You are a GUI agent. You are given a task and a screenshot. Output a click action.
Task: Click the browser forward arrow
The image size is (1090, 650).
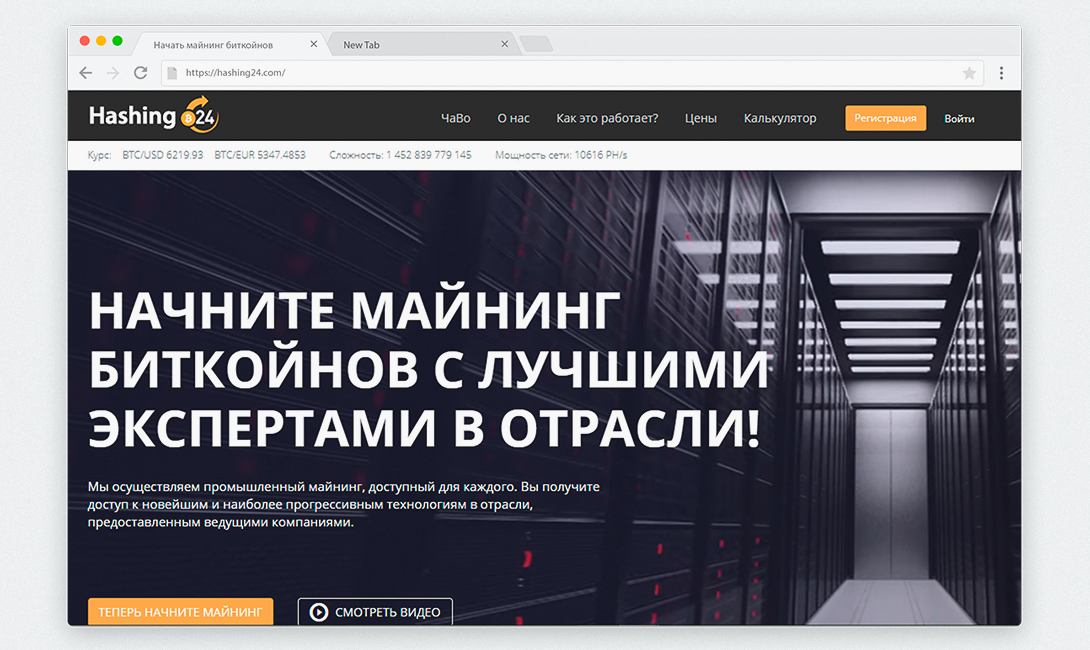[113, 73]
